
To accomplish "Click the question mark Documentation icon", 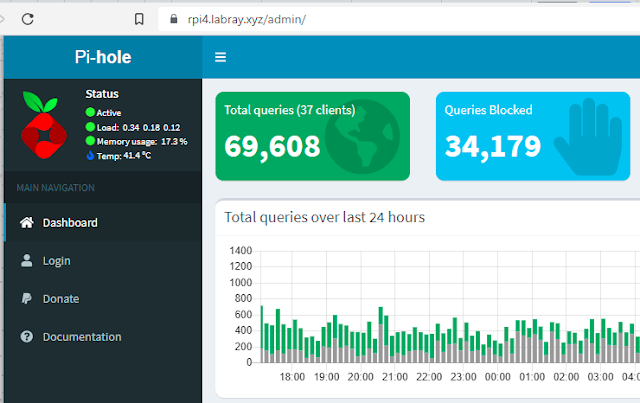I will 27,336.
